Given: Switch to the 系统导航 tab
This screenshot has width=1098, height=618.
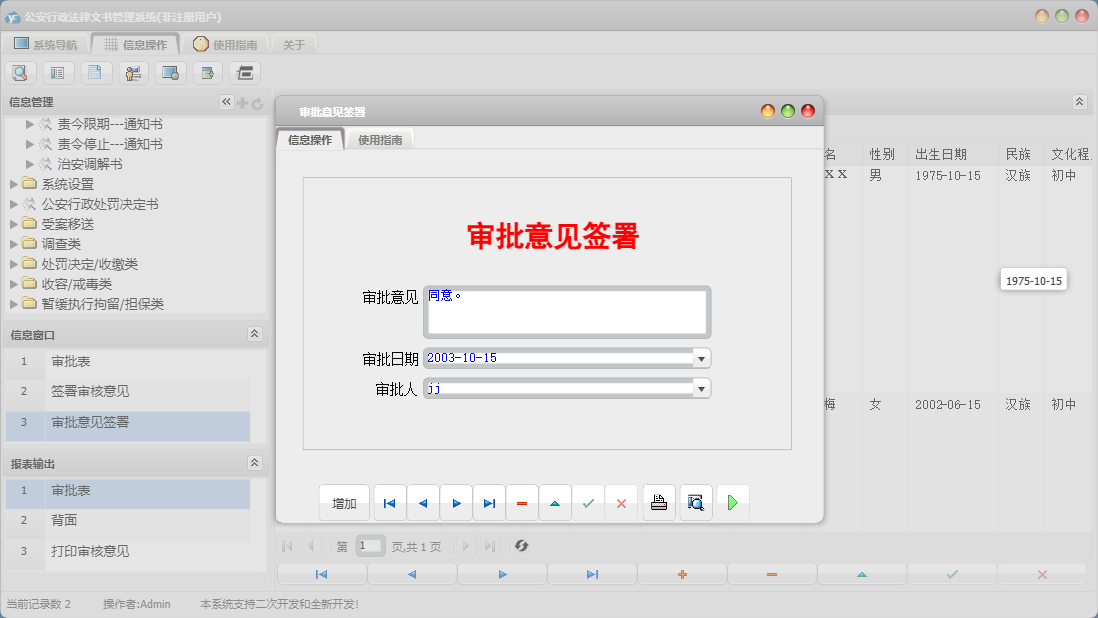Looking at the screenshot, I should (45, 43).
